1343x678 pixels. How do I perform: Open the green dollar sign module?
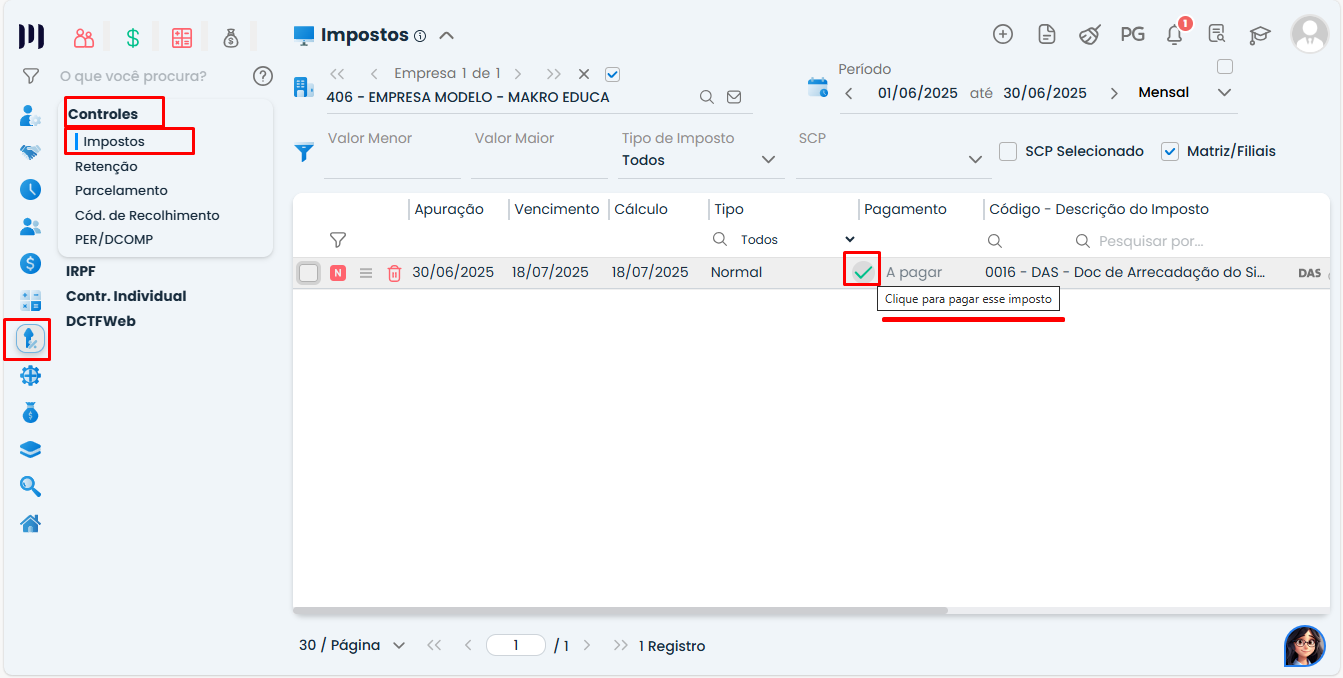point(132,38)
